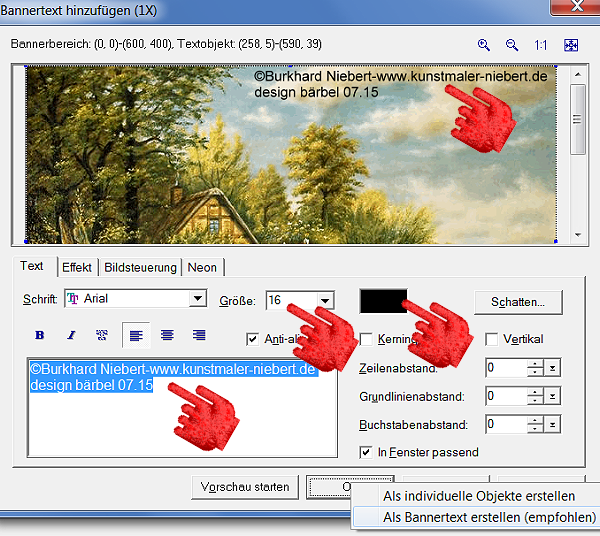Align text right
The image size is (600, 536).
click(x=199, y=335)
